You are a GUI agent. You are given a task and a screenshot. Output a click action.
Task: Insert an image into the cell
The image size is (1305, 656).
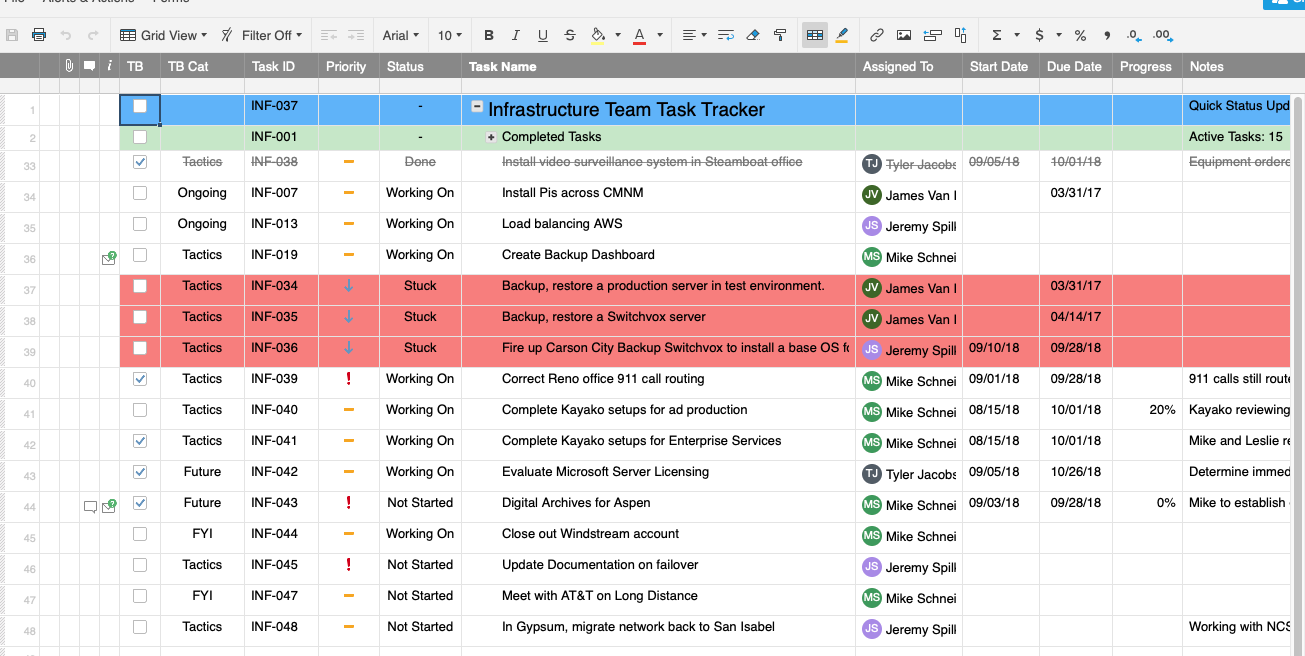tap(904, 35)
